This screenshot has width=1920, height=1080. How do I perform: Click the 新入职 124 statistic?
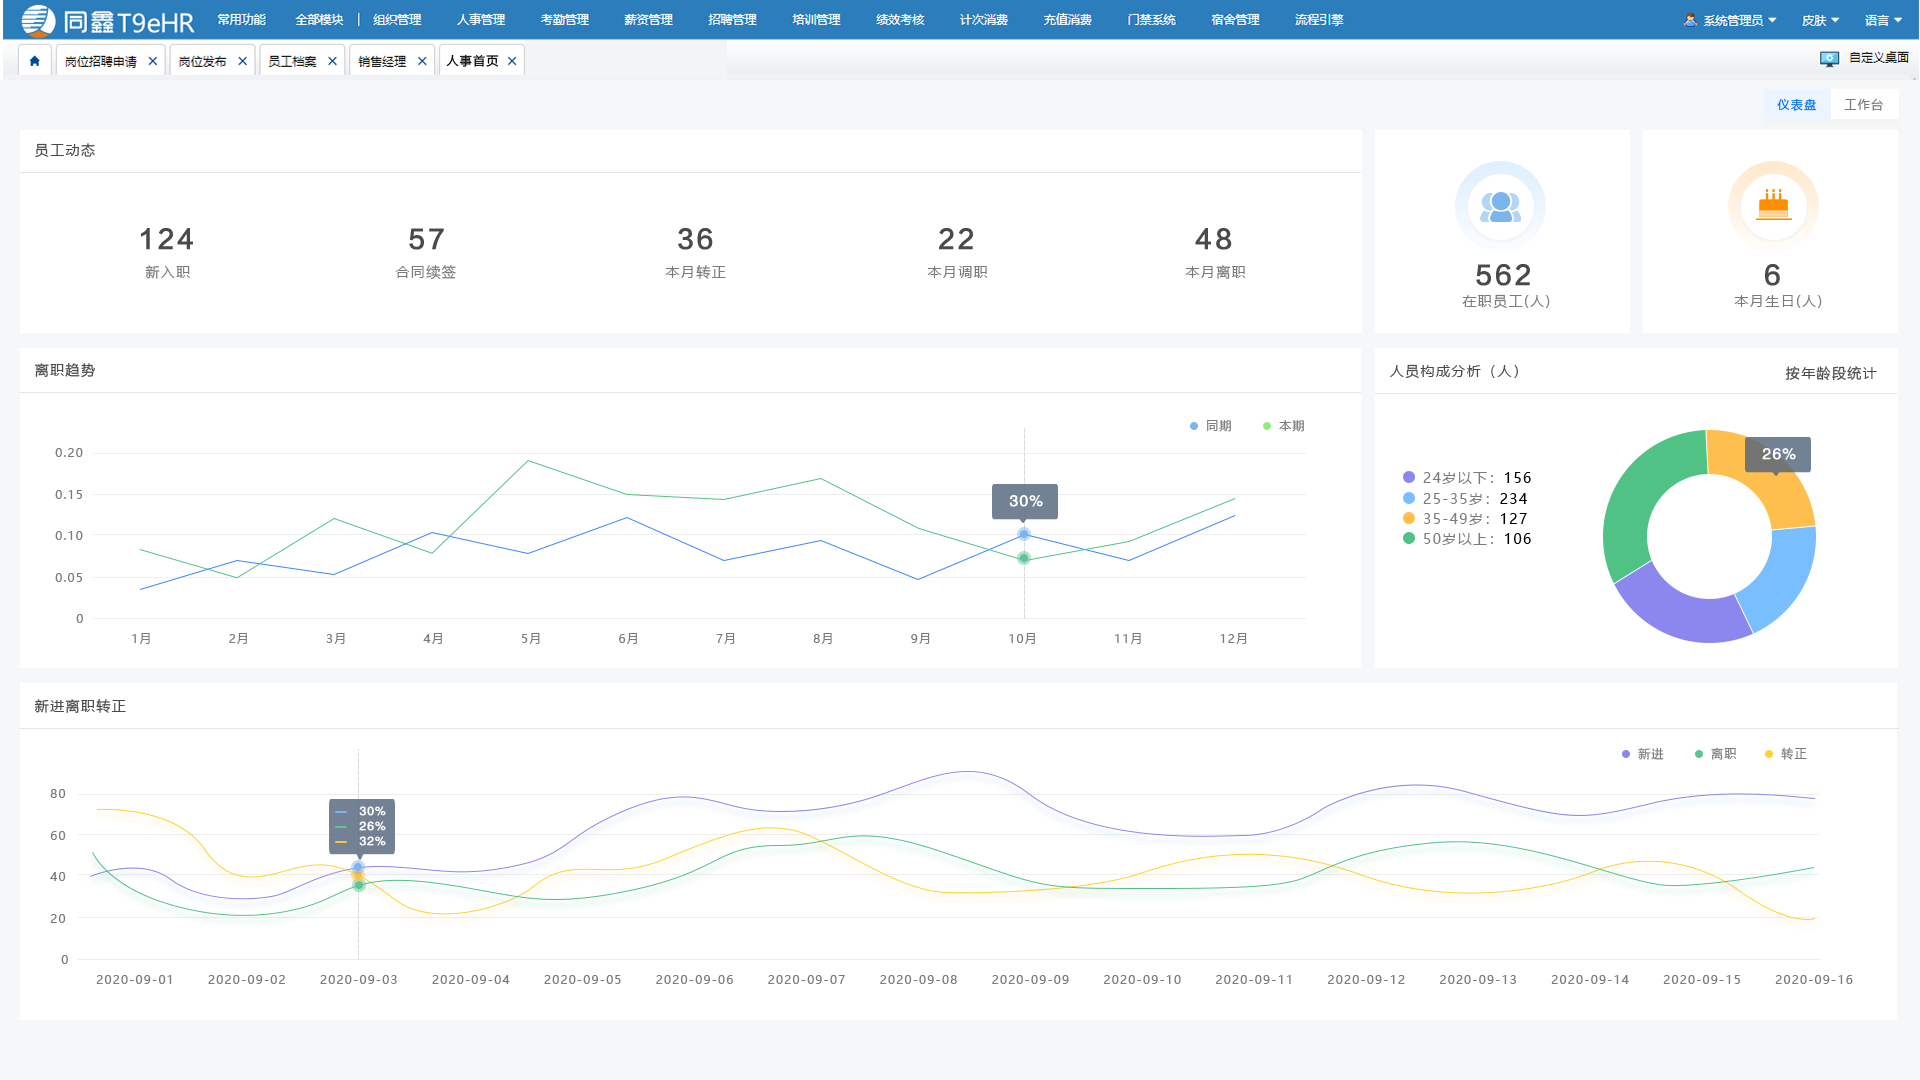click(x=167, y=252)
